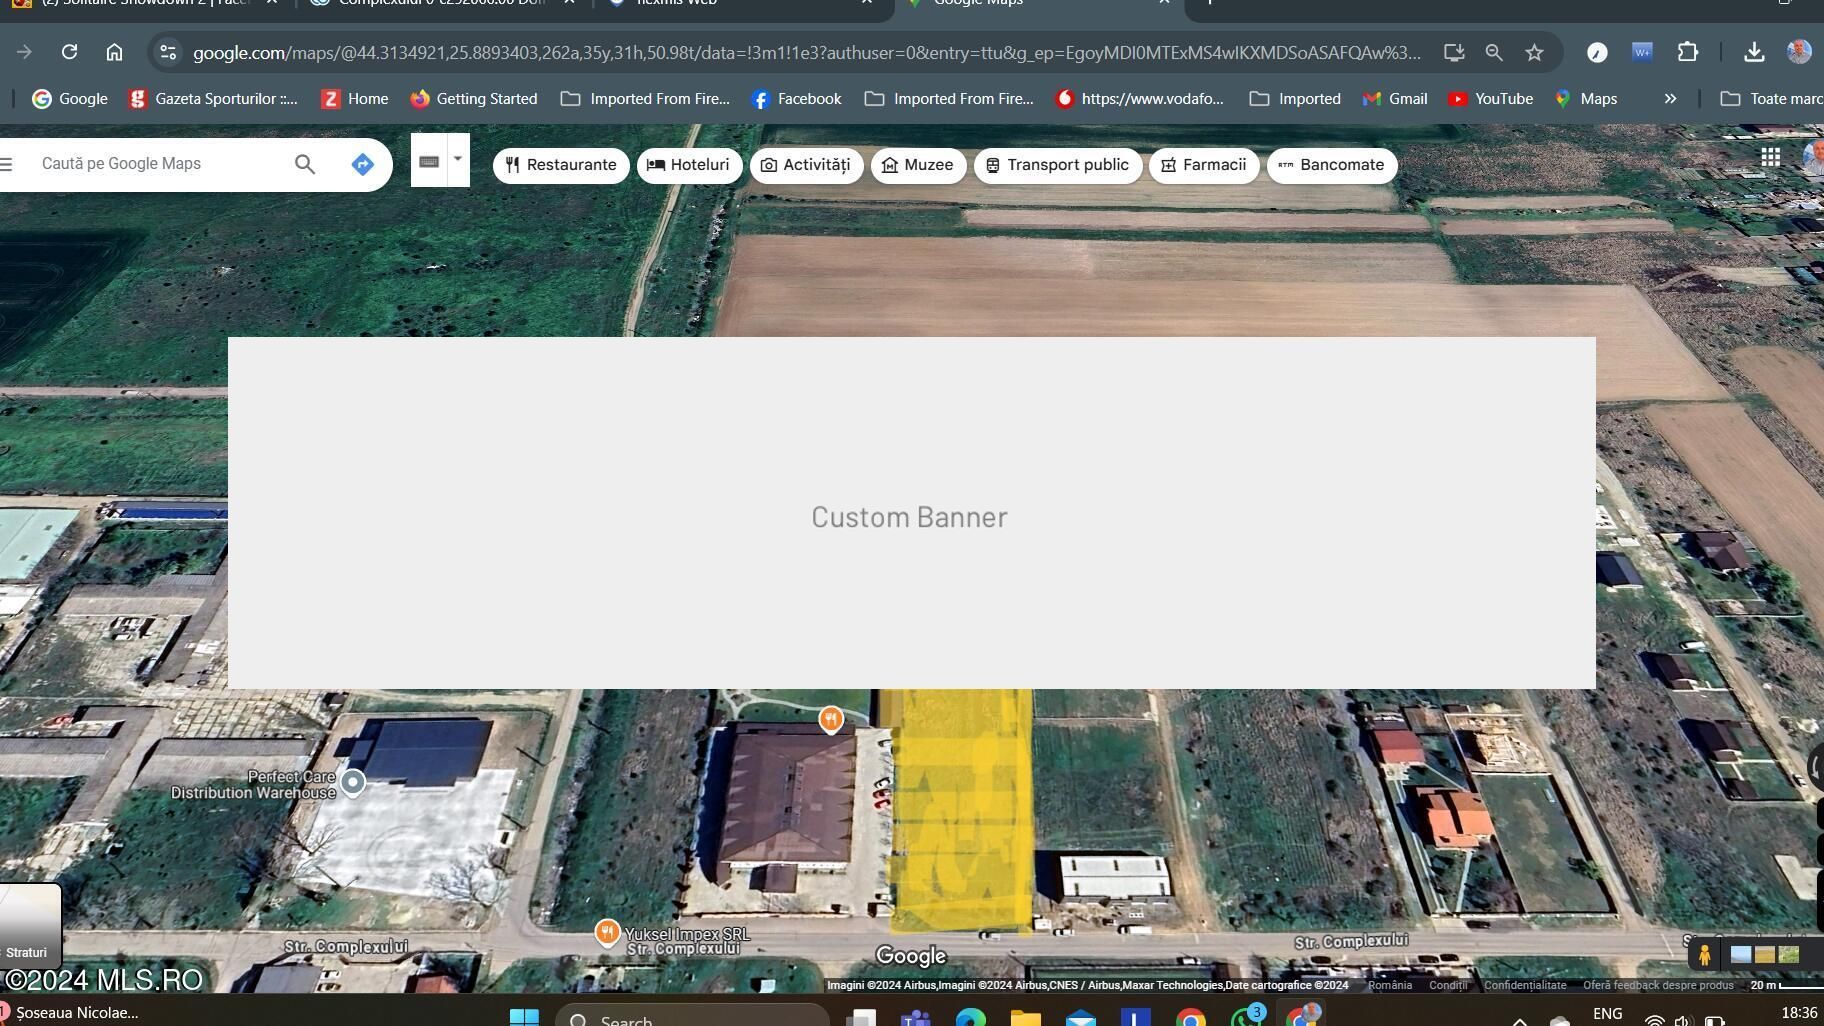Image resolution: width=1824 pixels, height=1026 pixels.
Task: Toggle the Bancomate filter chip
Action: tap(1331, 164)
